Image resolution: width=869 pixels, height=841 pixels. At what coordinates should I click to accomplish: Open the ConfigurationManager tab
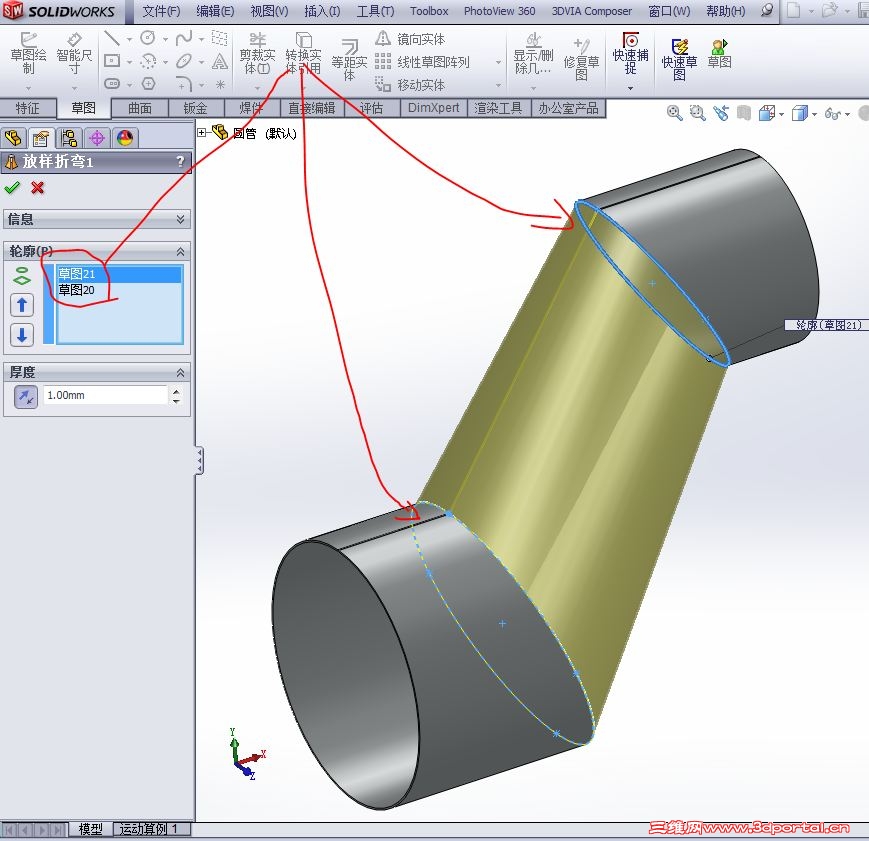point(69,137)
